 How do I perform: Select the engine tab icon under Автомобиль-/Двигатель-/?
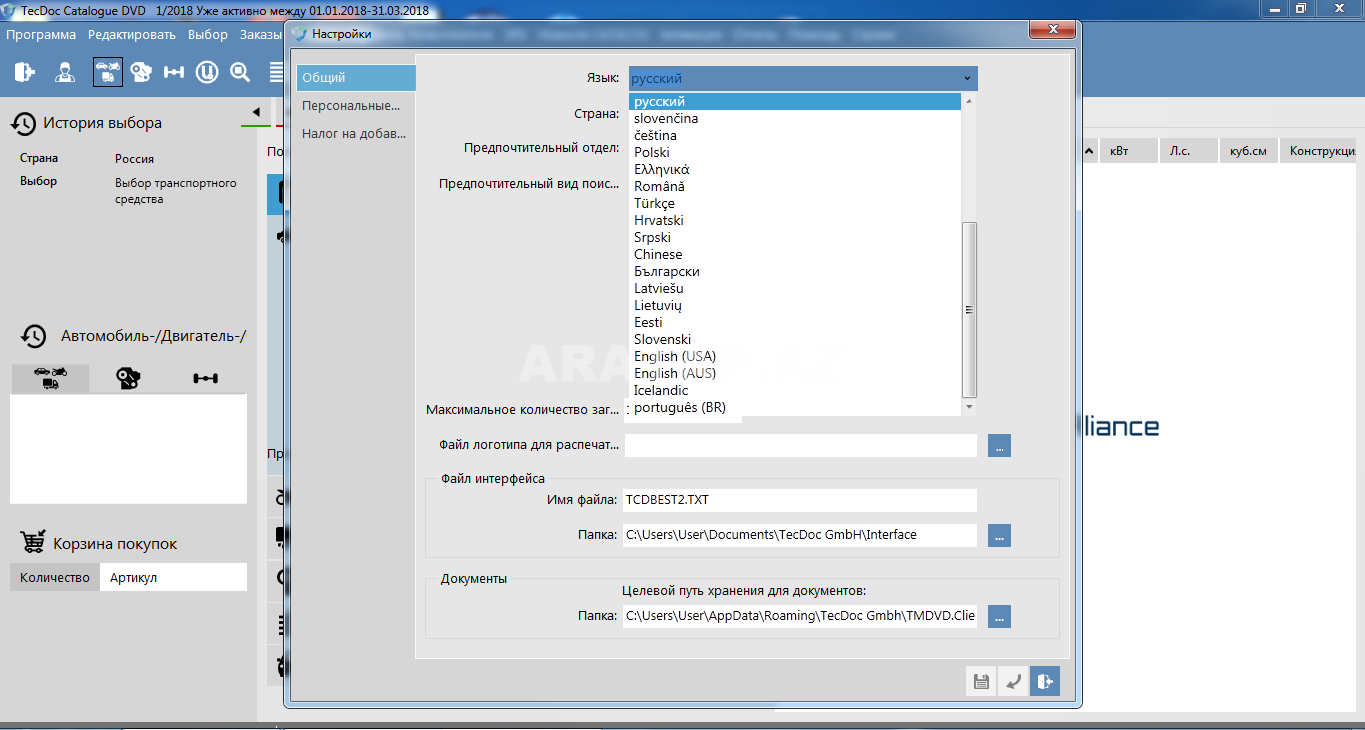[128, 378]
